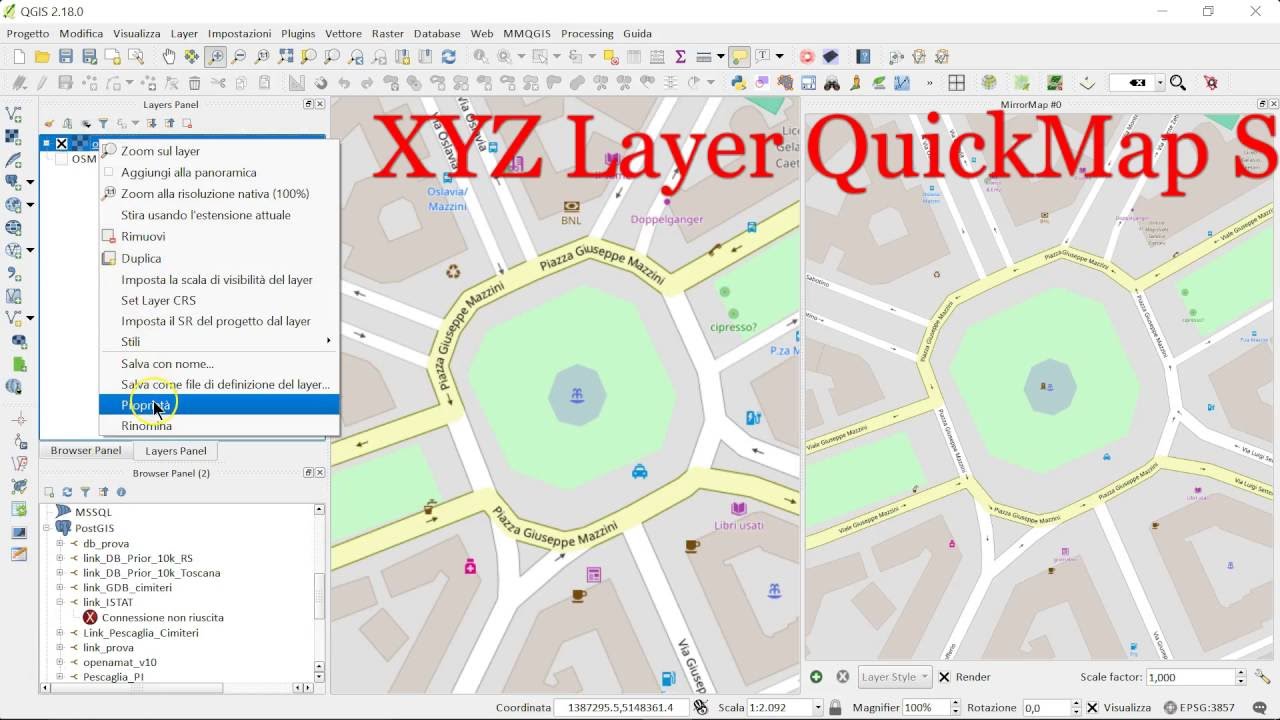The width and height of the screenshot is (1280, 720).
Task: Open the Identify Features tool
Action: pos(481,57)
